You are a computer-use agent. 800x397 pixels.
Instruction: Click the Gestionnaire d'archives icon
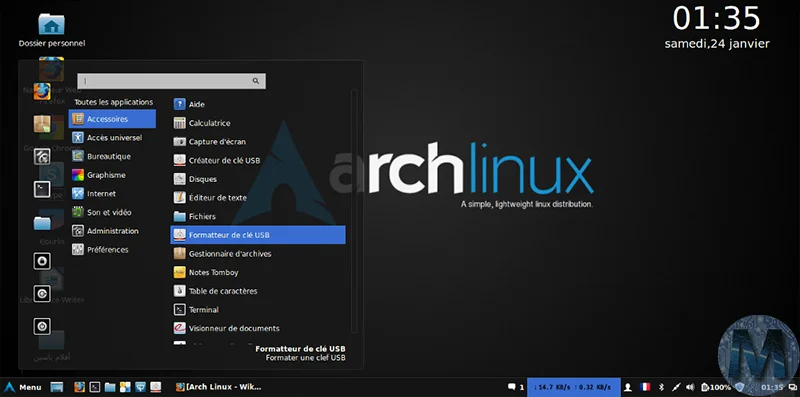point(180,254)
